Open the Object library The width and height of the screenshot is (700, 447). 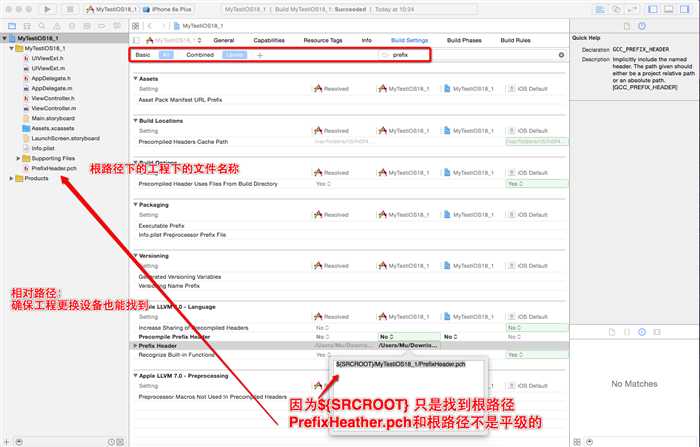(x=642, y=332)
